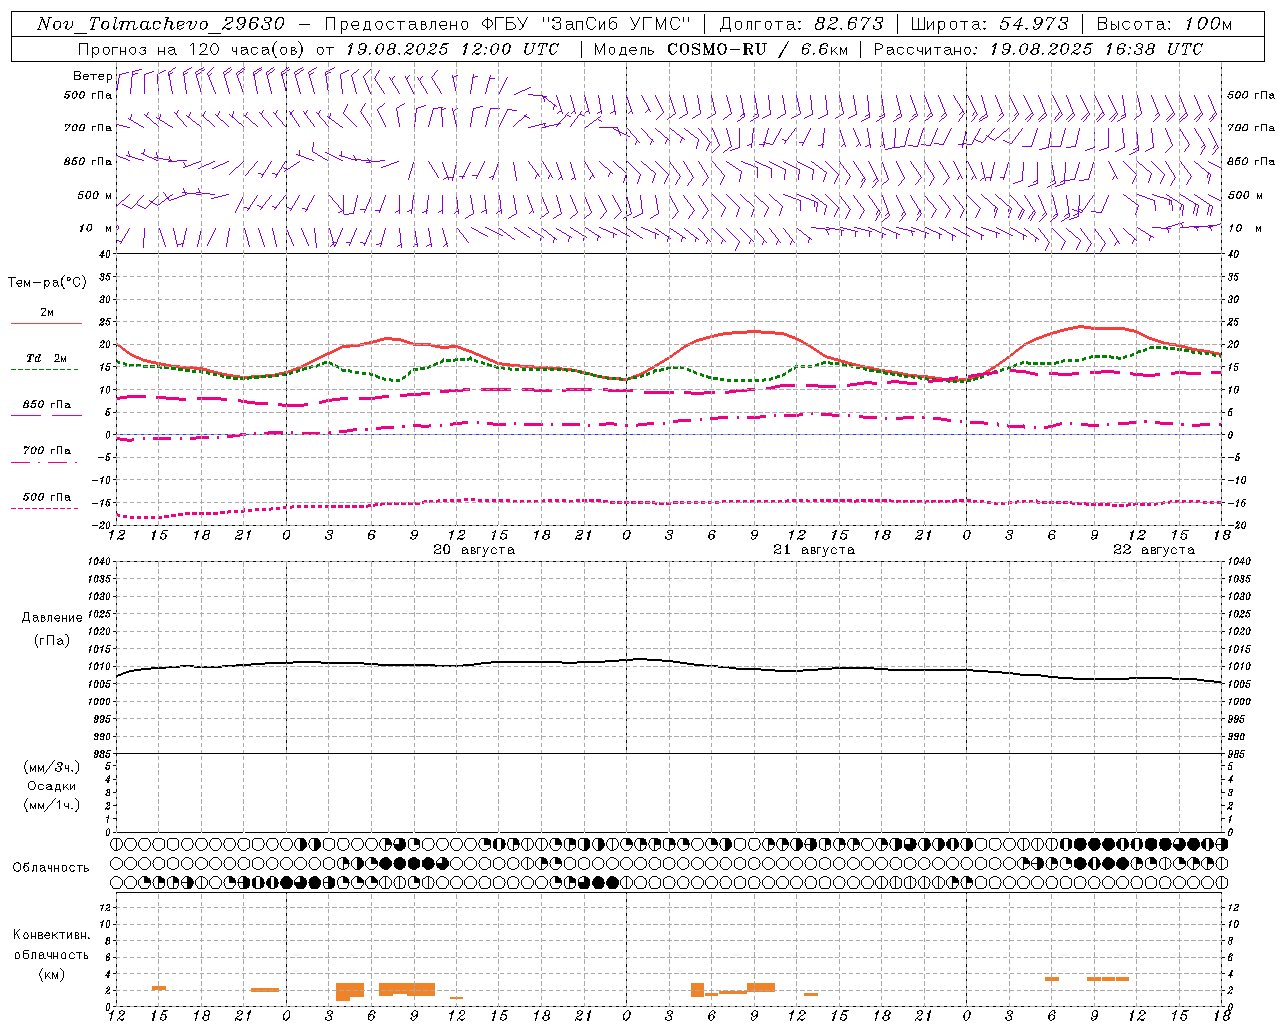Click the station title Nov_Tolmachevo_29630
This screenshot has width=1280, height=1024.
(160, 24)
